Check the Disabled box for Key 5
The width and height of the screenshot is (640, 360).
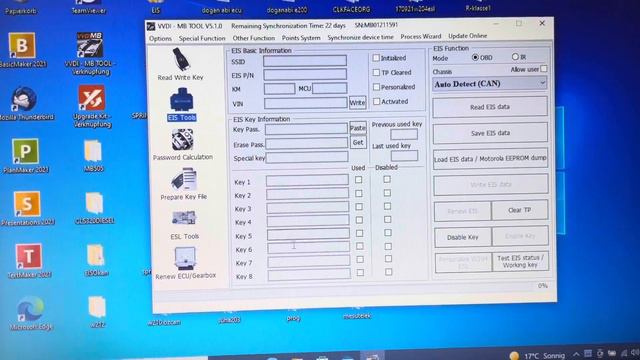click(388, 233)
